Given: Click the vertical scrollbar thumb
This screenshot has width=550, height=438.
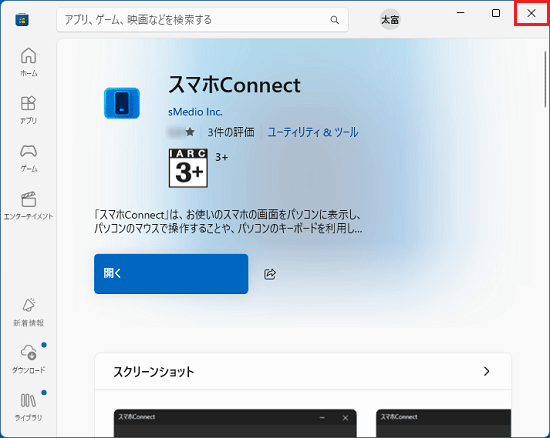Looking at the screenshot, I should tap(545, 79).
